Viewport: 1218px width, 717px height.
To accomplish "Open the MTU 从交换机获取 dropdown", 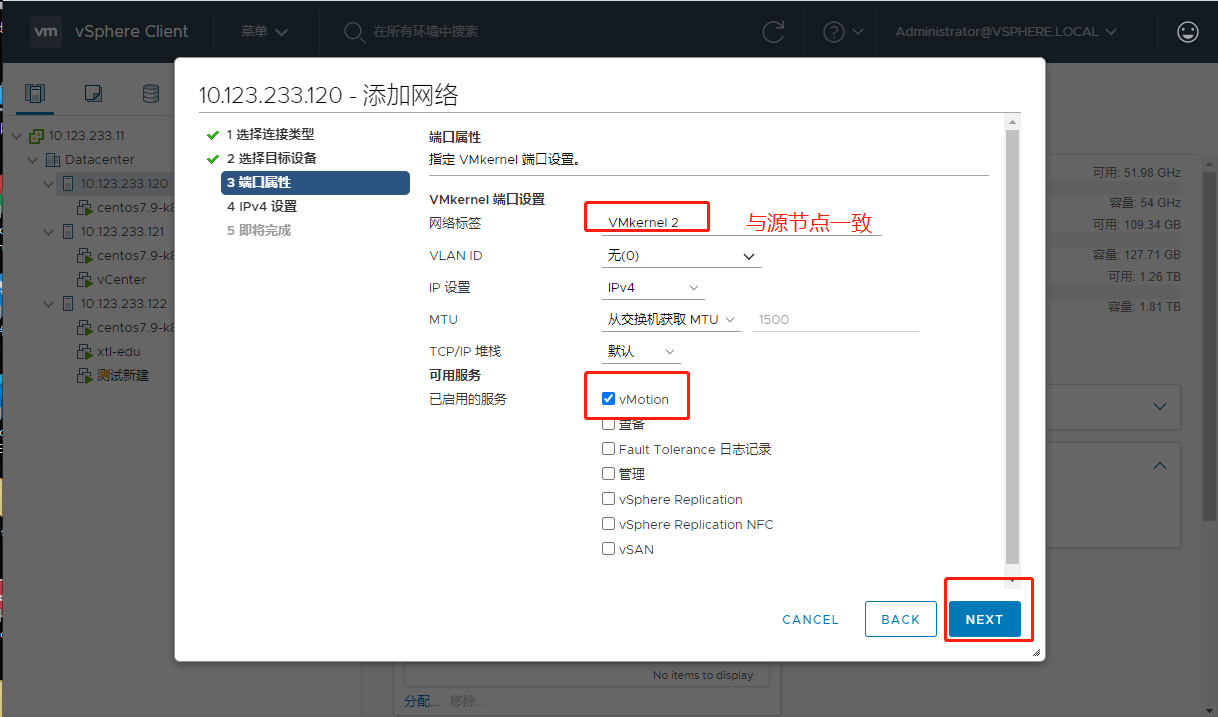I will pyautogui.click(x=670, y=320).
